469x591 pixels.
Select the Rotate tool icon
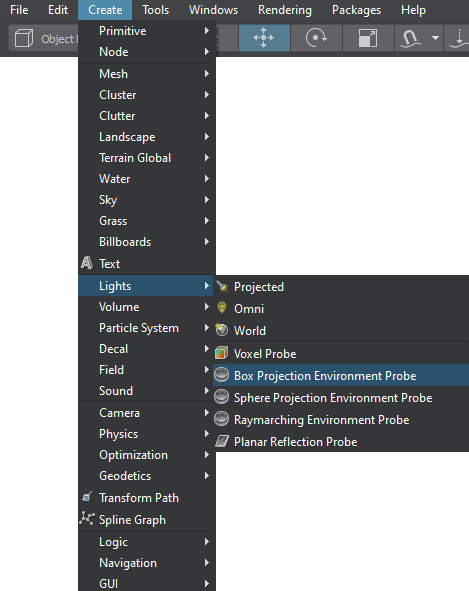(316, 38)
